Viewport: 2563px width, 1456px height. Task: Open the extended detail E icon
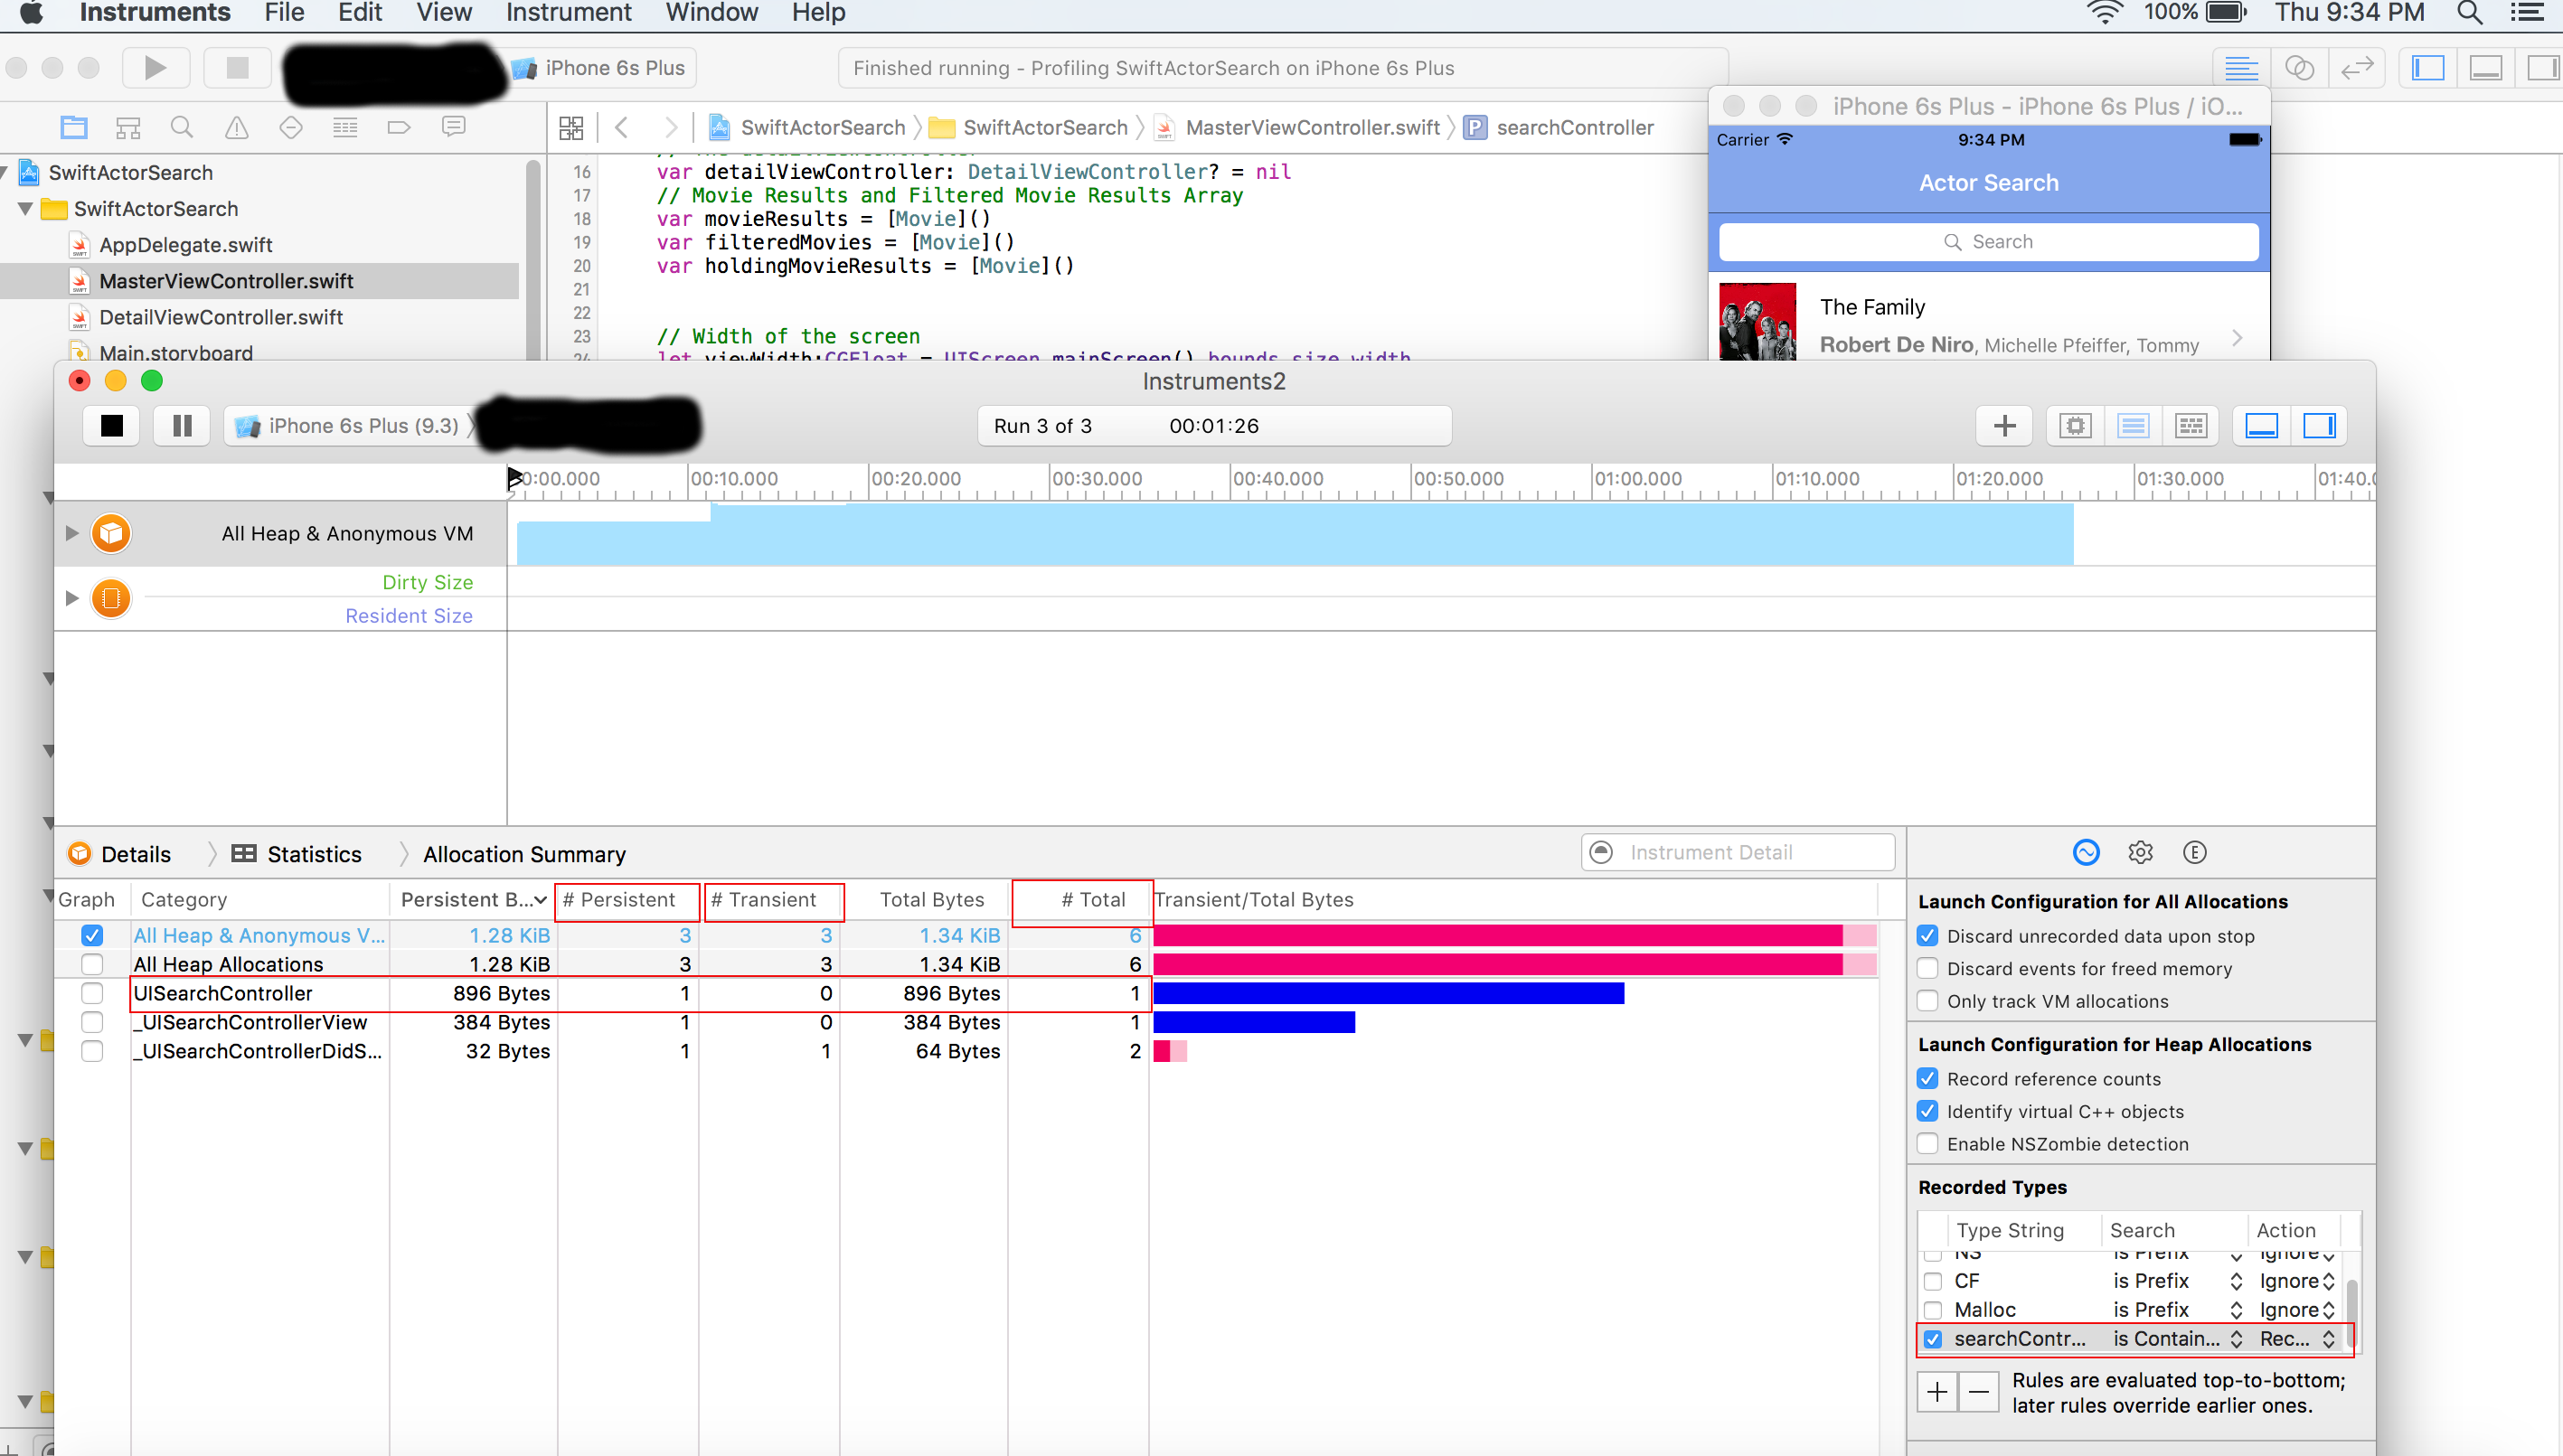pyautogui.click(x=2194, y=852)
